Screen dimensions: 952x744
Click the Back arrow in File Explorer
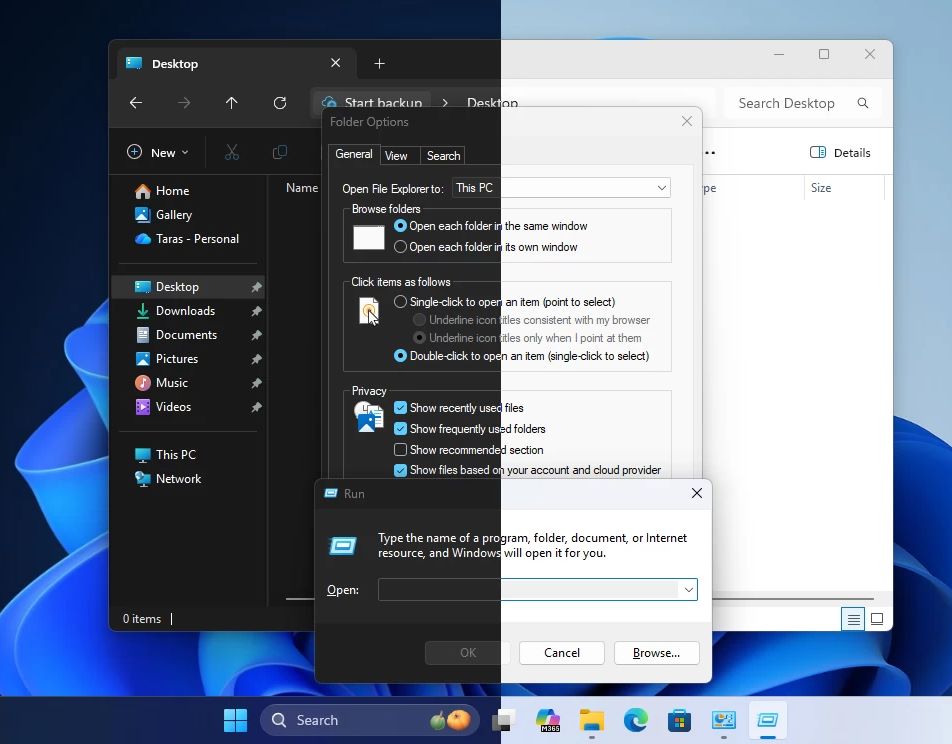tap(136, 103)
